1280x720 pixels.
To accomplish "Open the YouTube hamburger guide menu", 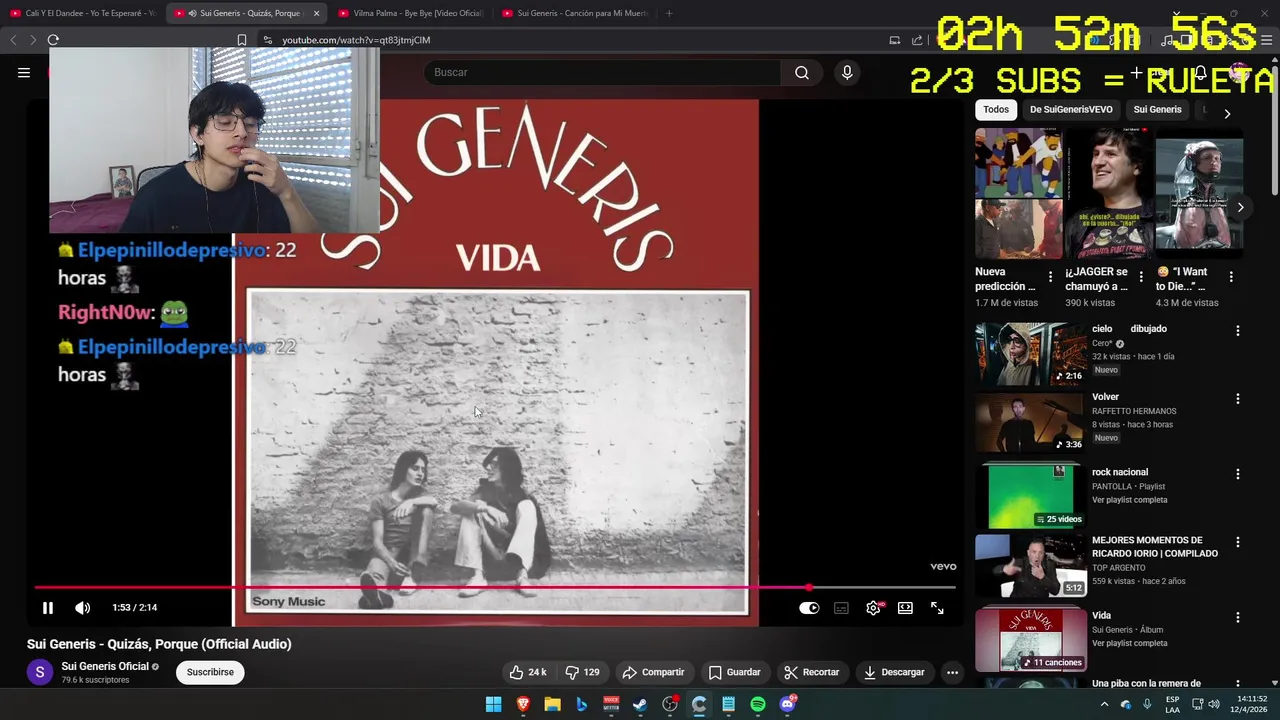I will (x=24, y=72).
